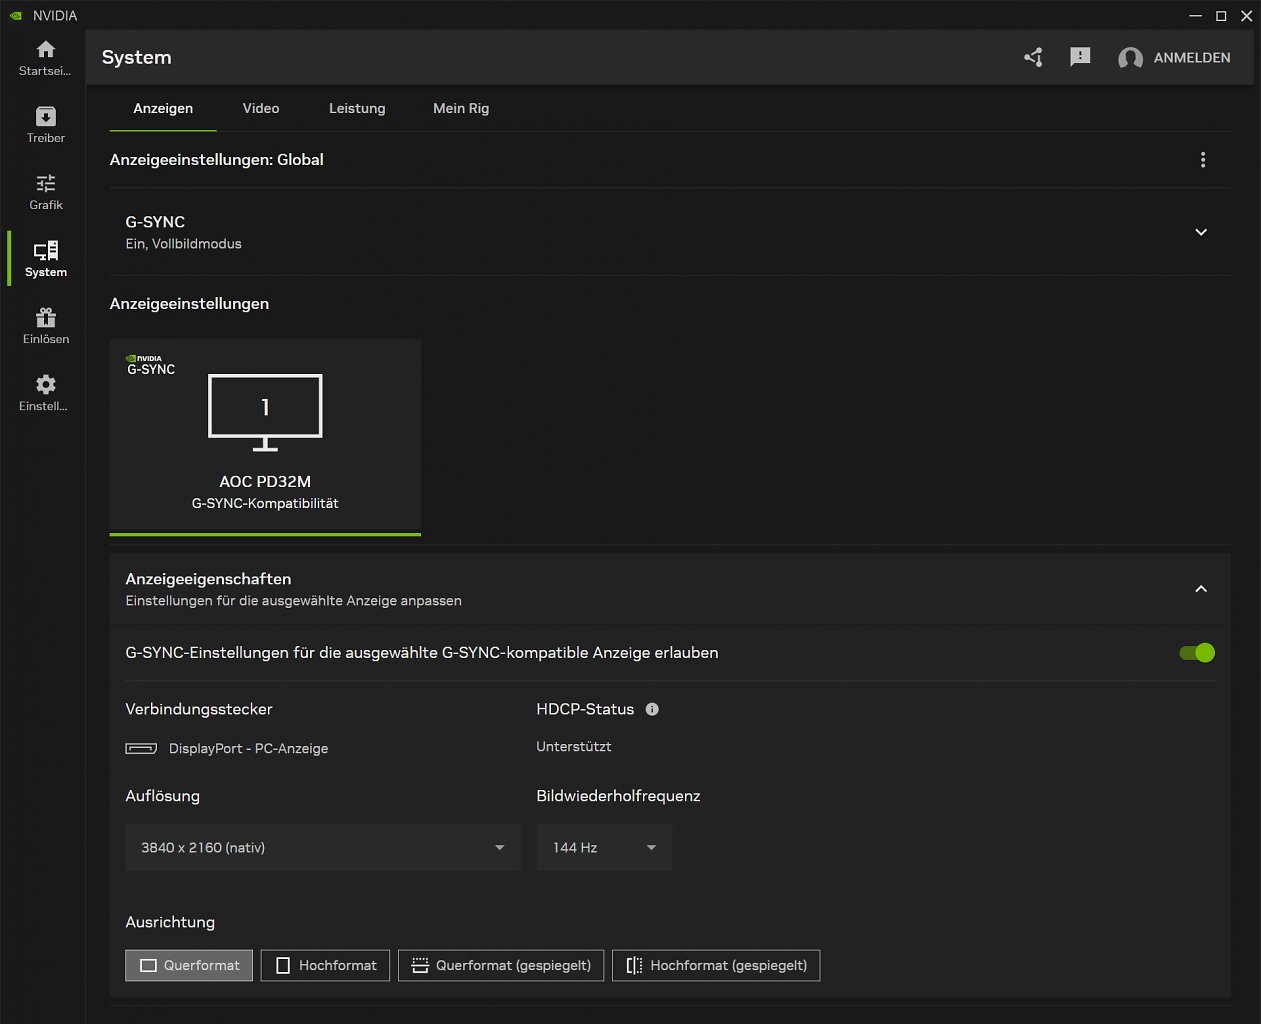Open the Startseite home icon in sidebar
The image size is (1261, 1024).
coord(45,58)
